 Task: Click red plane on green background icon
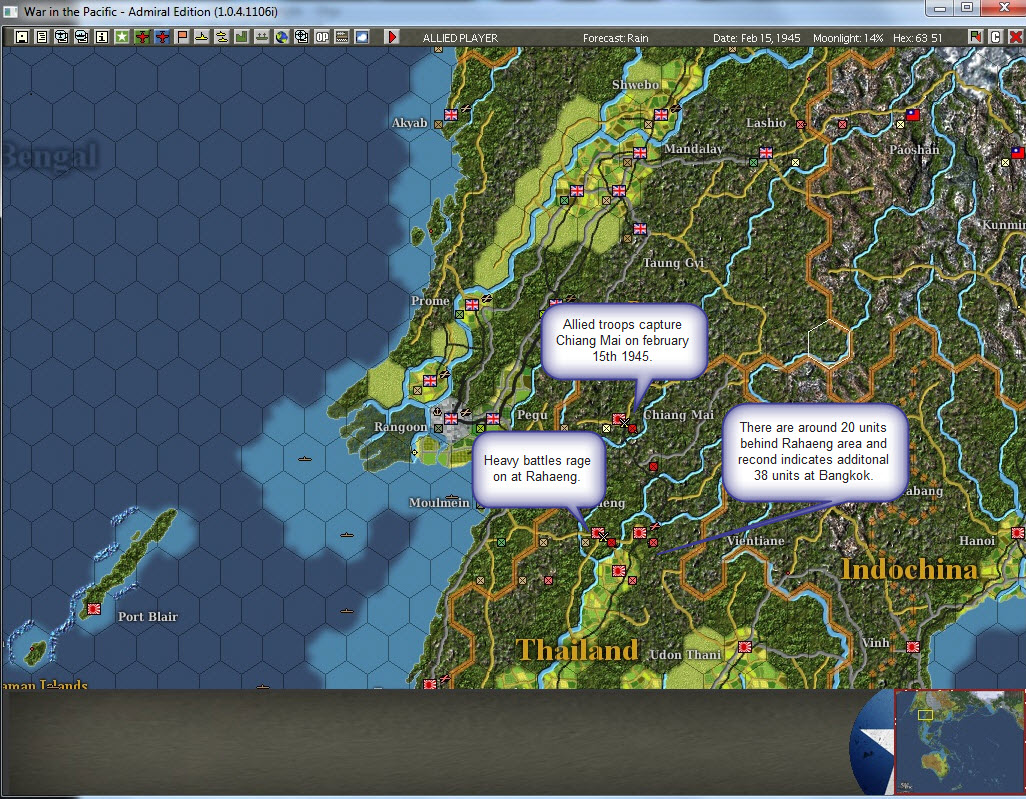[x=142, y=37]
